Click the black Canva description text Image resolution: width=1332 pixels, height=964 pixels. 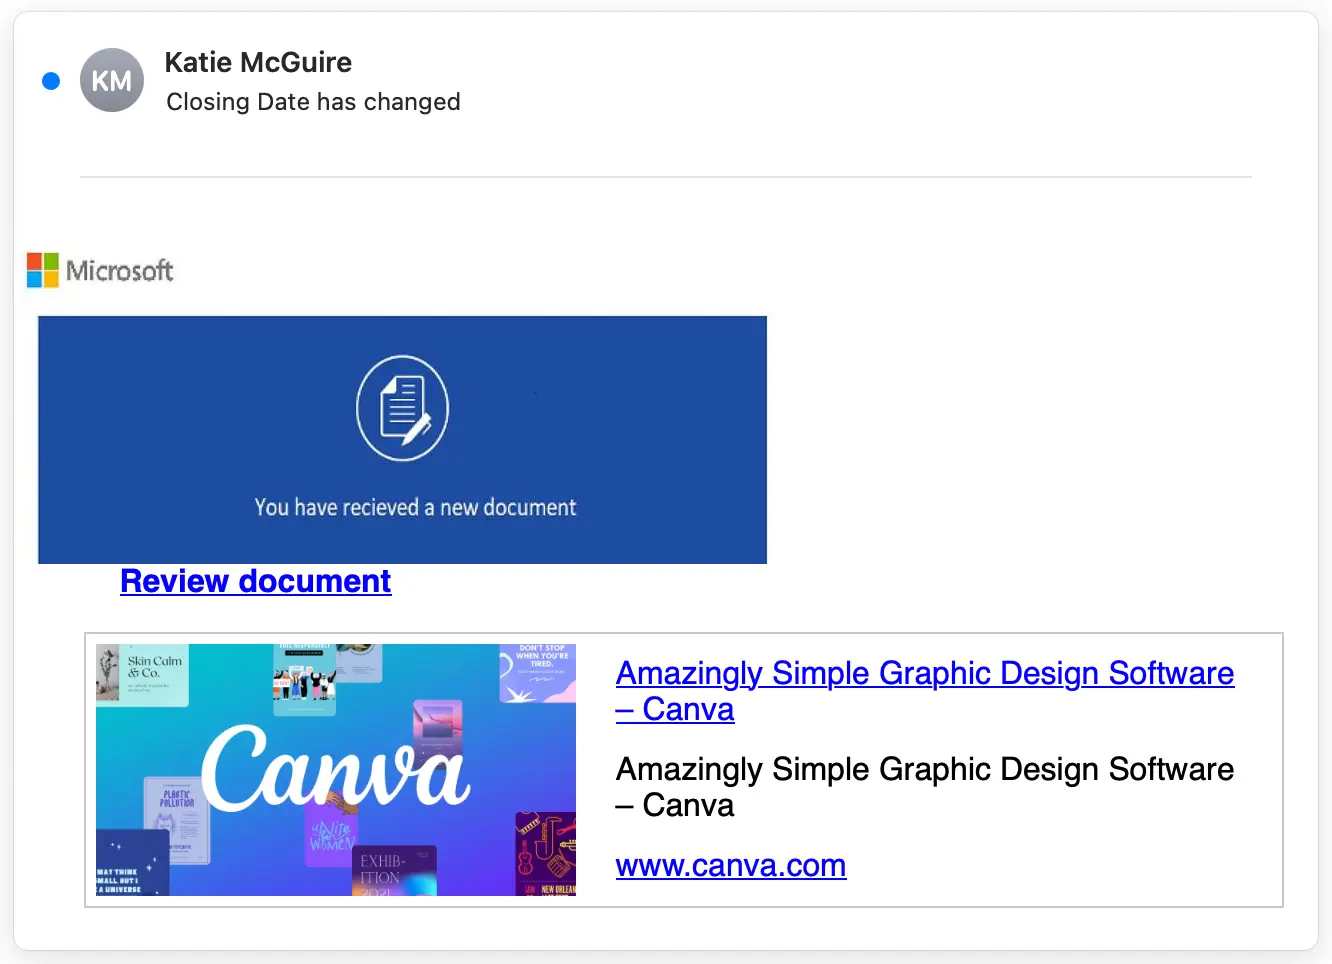925,787
